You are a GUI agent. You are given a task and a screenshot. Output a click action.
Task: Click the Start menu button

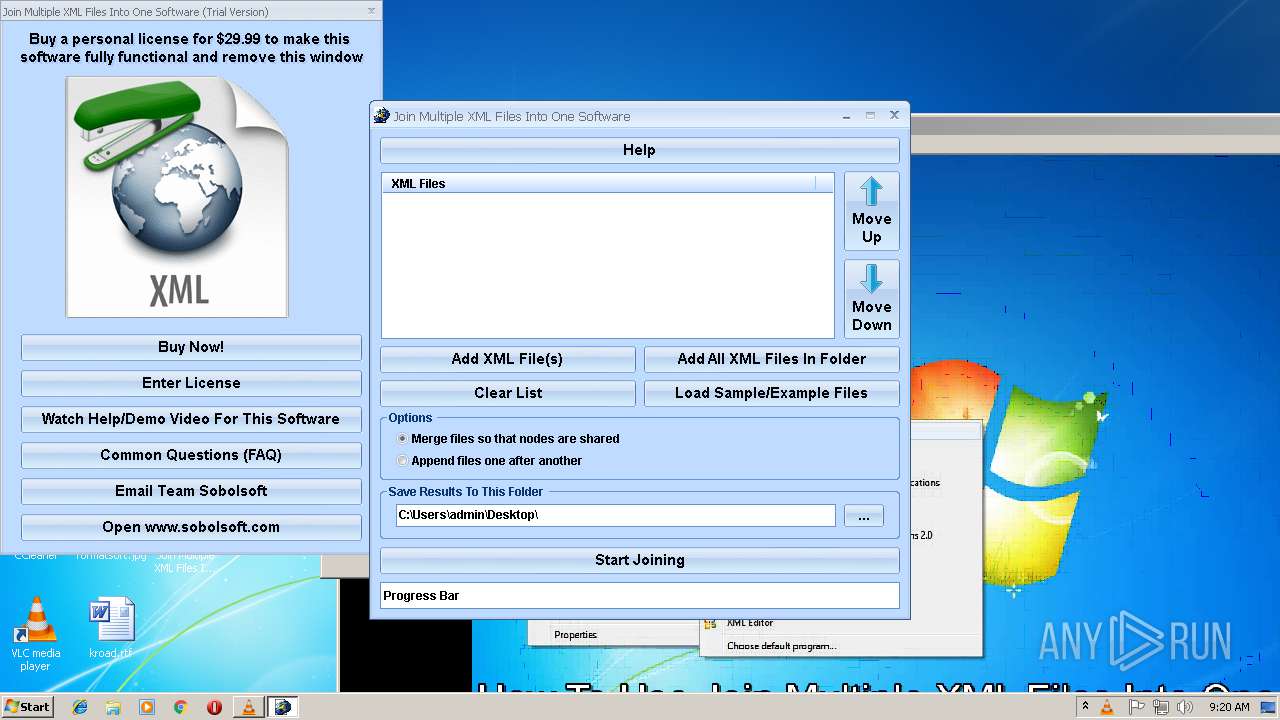click(27, 707)
